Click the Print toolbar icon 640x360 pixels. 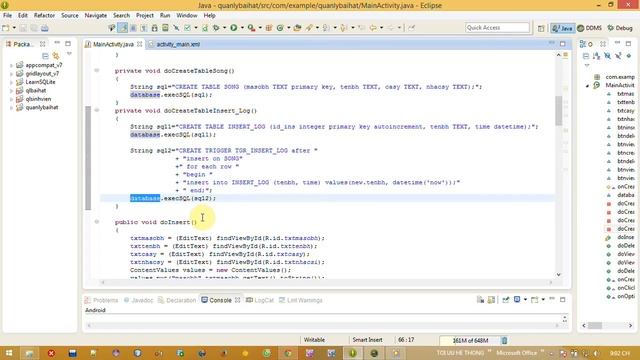[44, 28]
